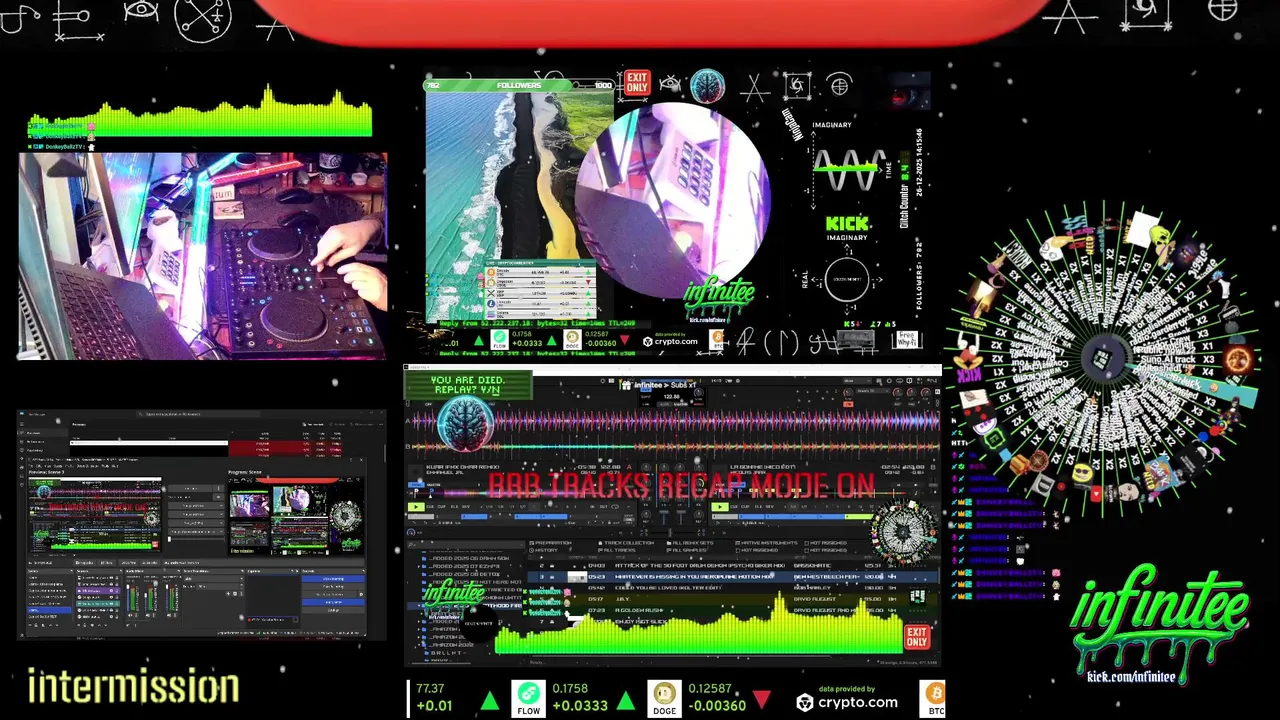The width and height of the screenshot is (1280, 720).
Task: Open the Track Collection favorite in Traktor
Action: point(627,542)
